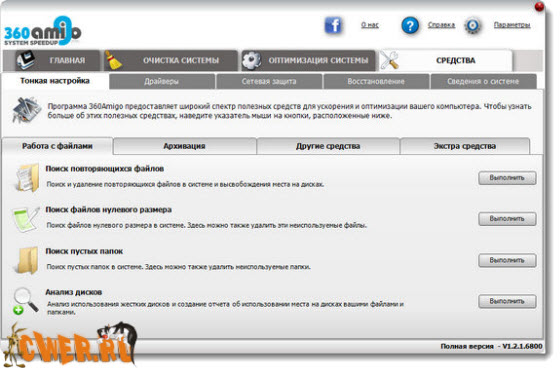
Task: Open the Параметры link
Action: (512, 25)
